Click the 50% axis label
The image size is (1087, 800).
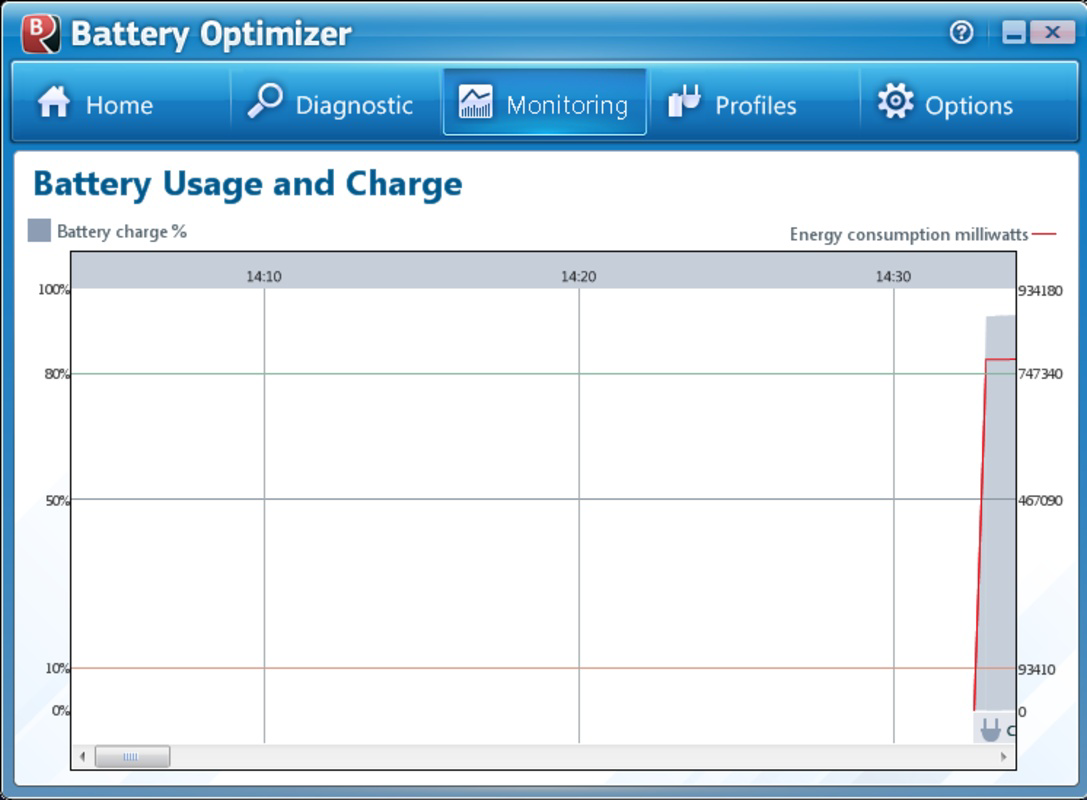pos(58,501)
